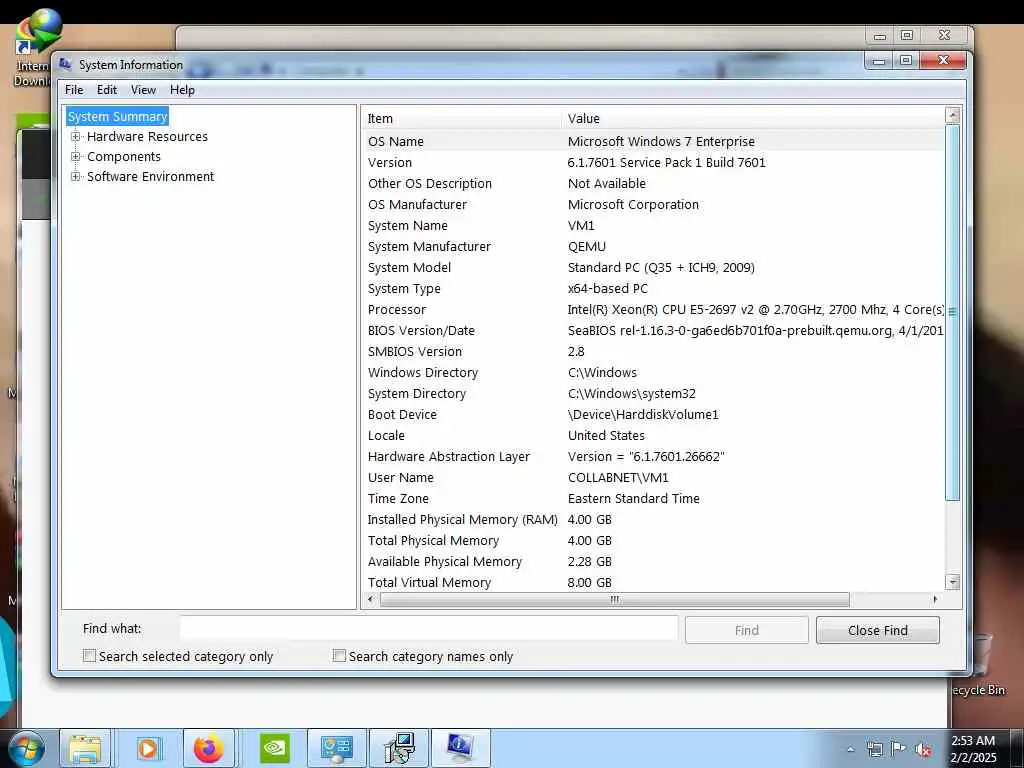Click the Close Find button
1024x768 pixels.
(x=878, y=630)
